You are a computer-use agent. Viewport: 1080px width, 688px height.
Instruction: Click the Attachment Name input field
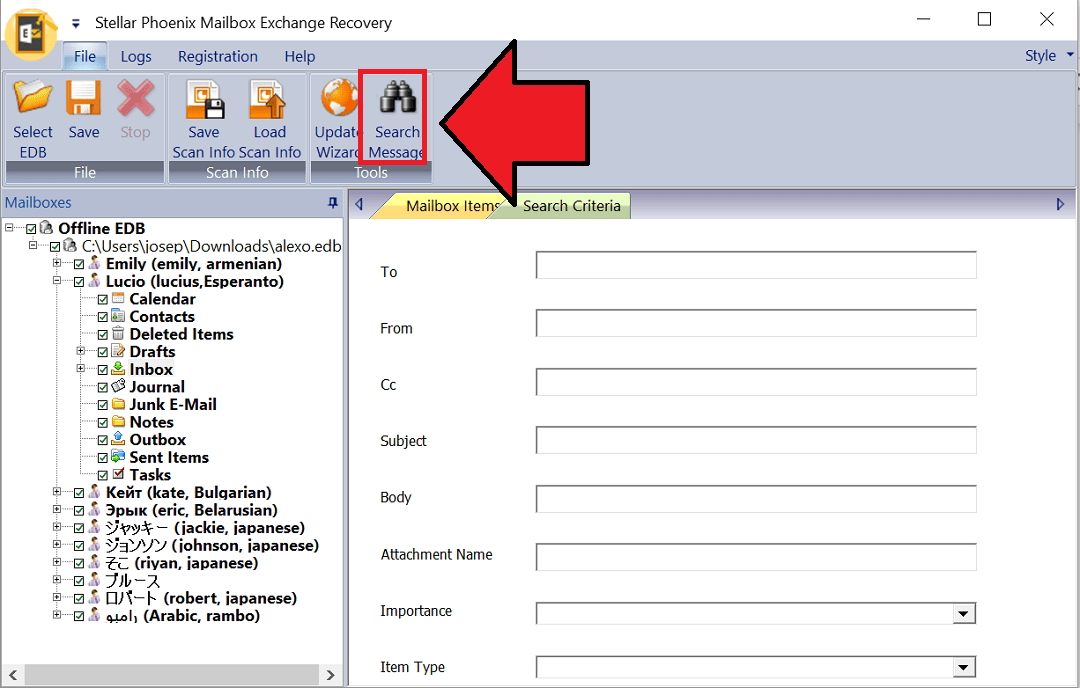click(756, 557)
